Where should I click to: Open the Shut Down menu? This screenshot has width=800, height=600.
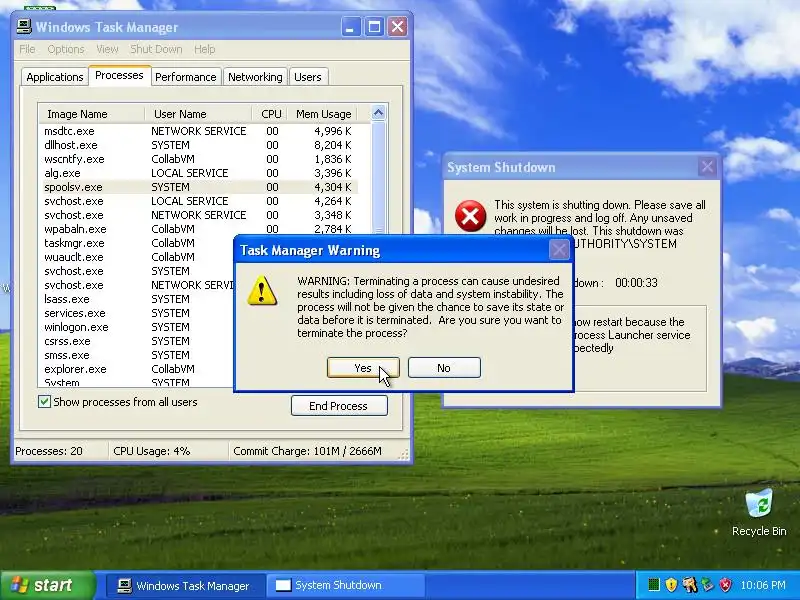point(156,49)
